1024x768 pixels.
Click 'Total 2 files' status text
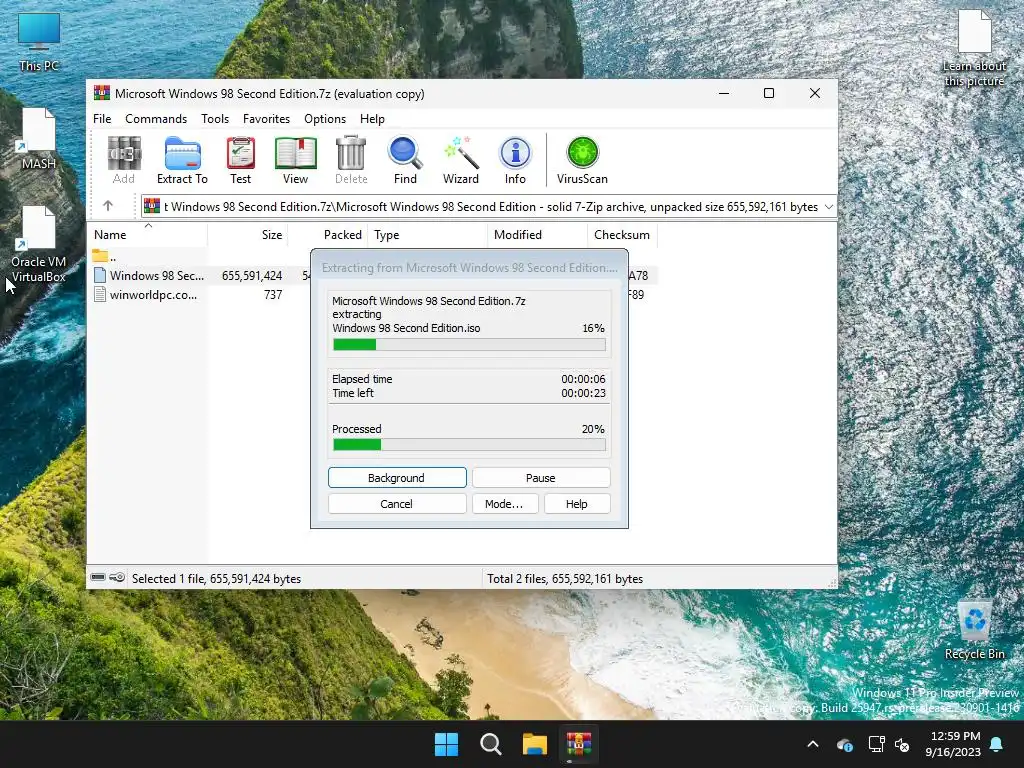pyautogui.click(x=566, y=579)
